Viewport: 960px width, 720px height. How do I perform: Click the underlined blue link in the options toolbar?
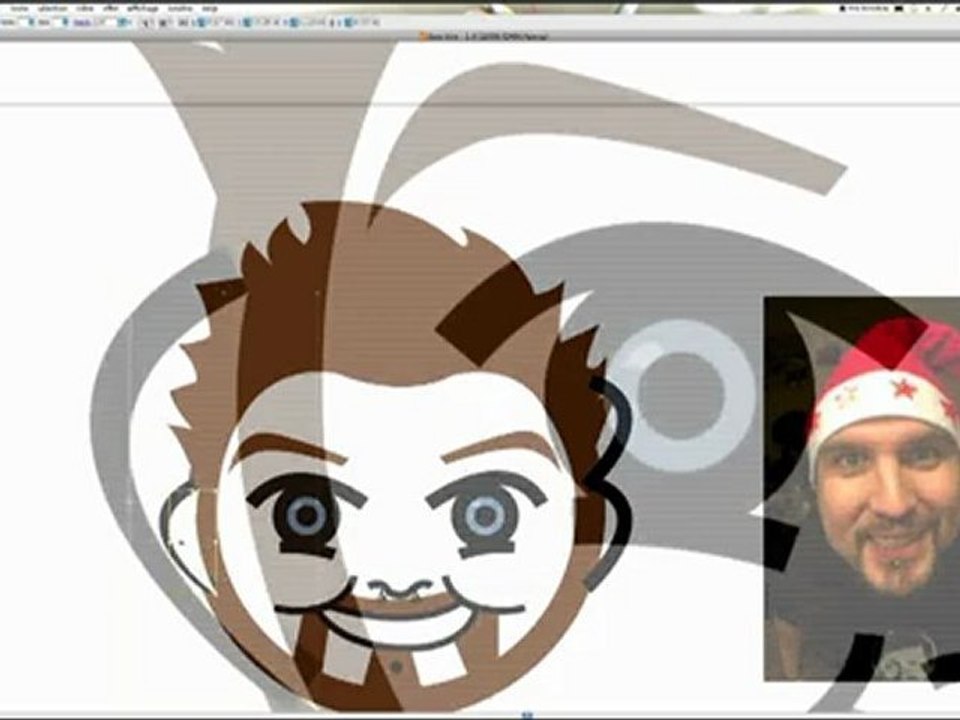(83, 23)
